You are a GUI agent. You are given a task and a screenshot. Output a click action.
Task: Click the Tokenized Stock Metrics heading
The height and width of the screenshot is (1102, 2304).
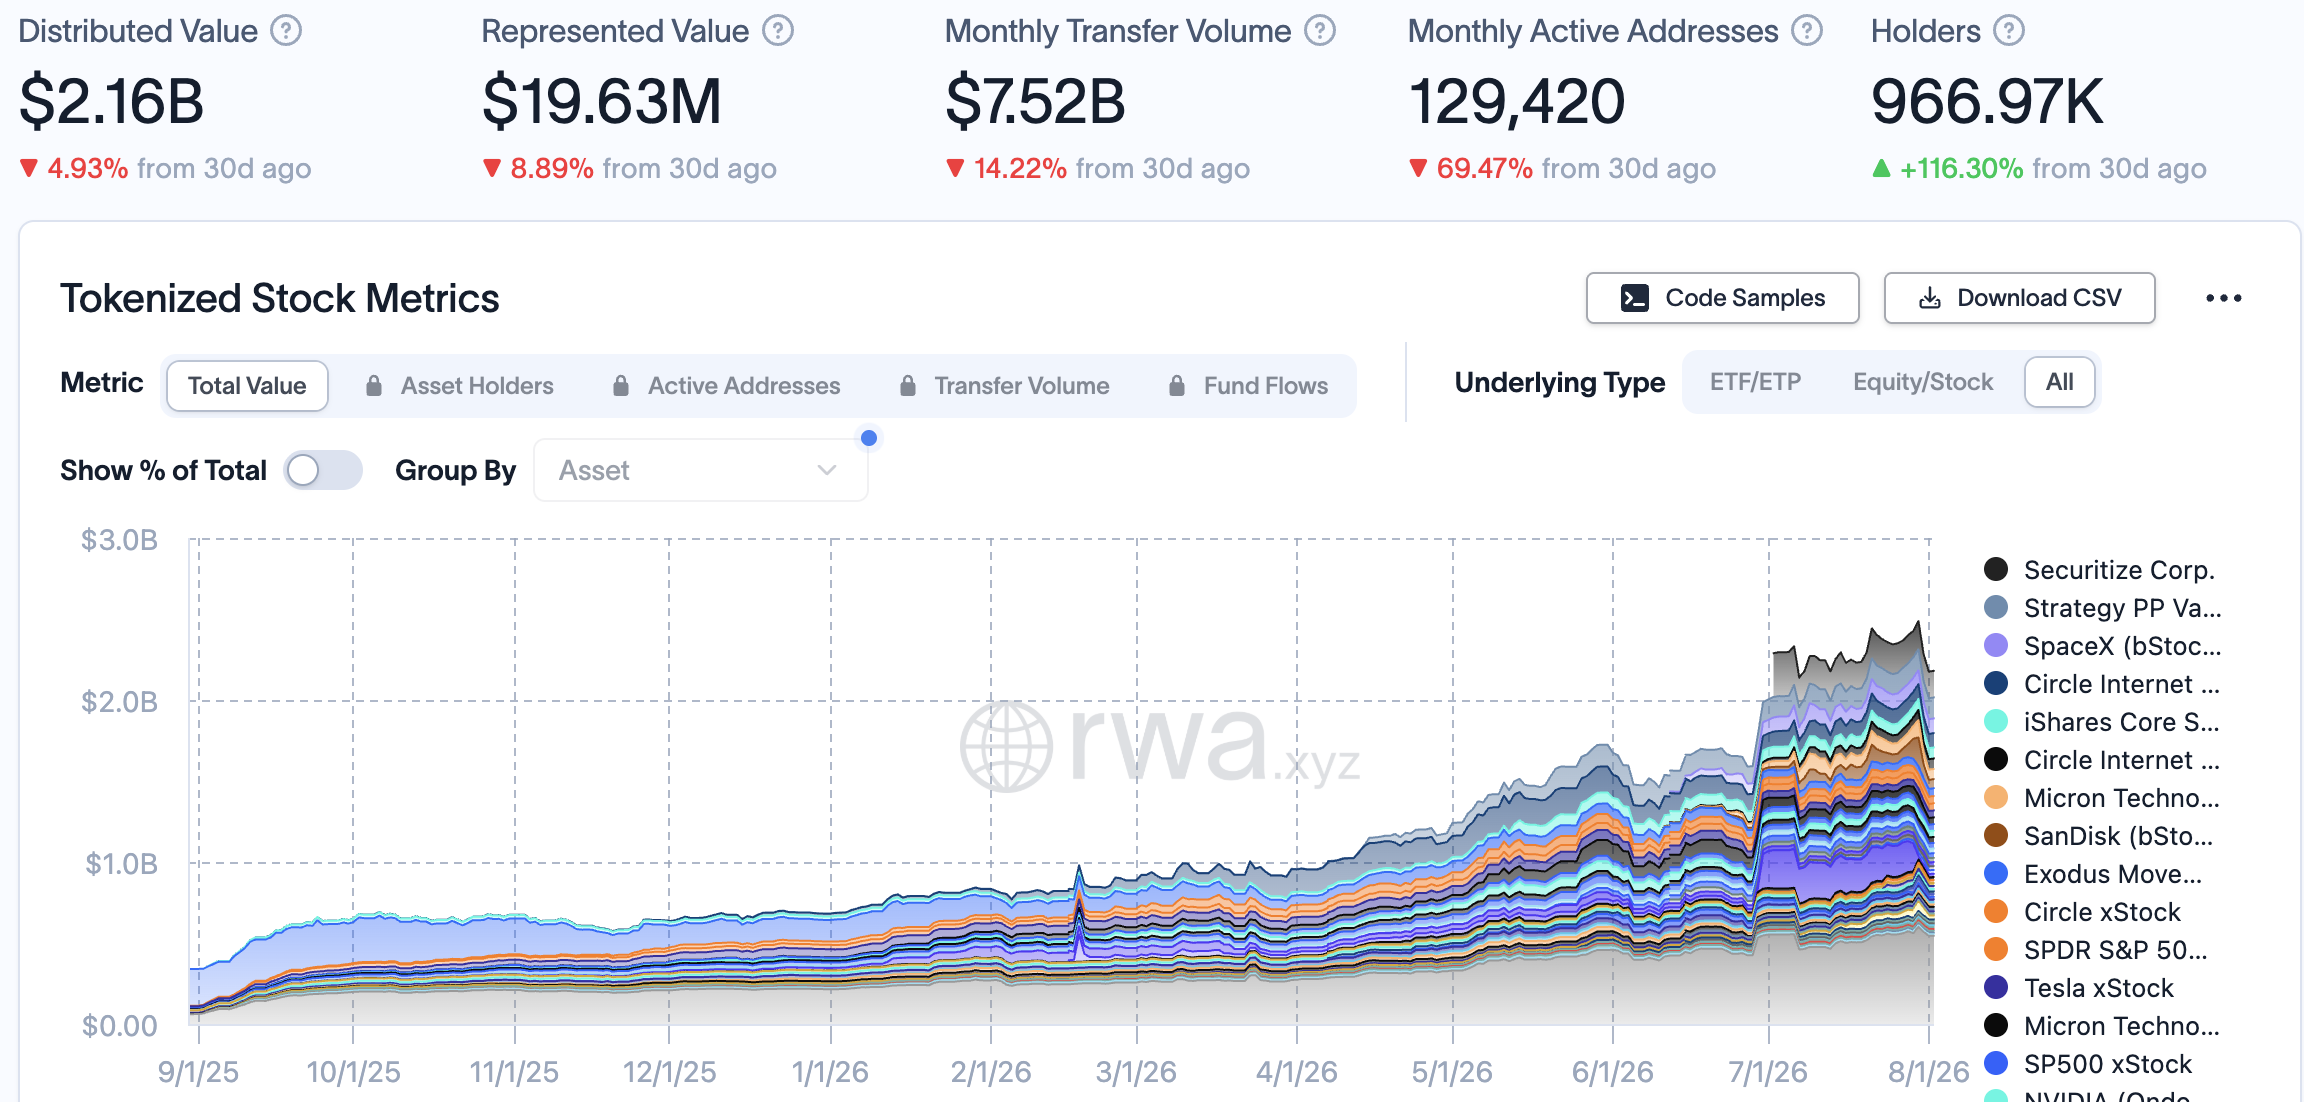point(280,298)
